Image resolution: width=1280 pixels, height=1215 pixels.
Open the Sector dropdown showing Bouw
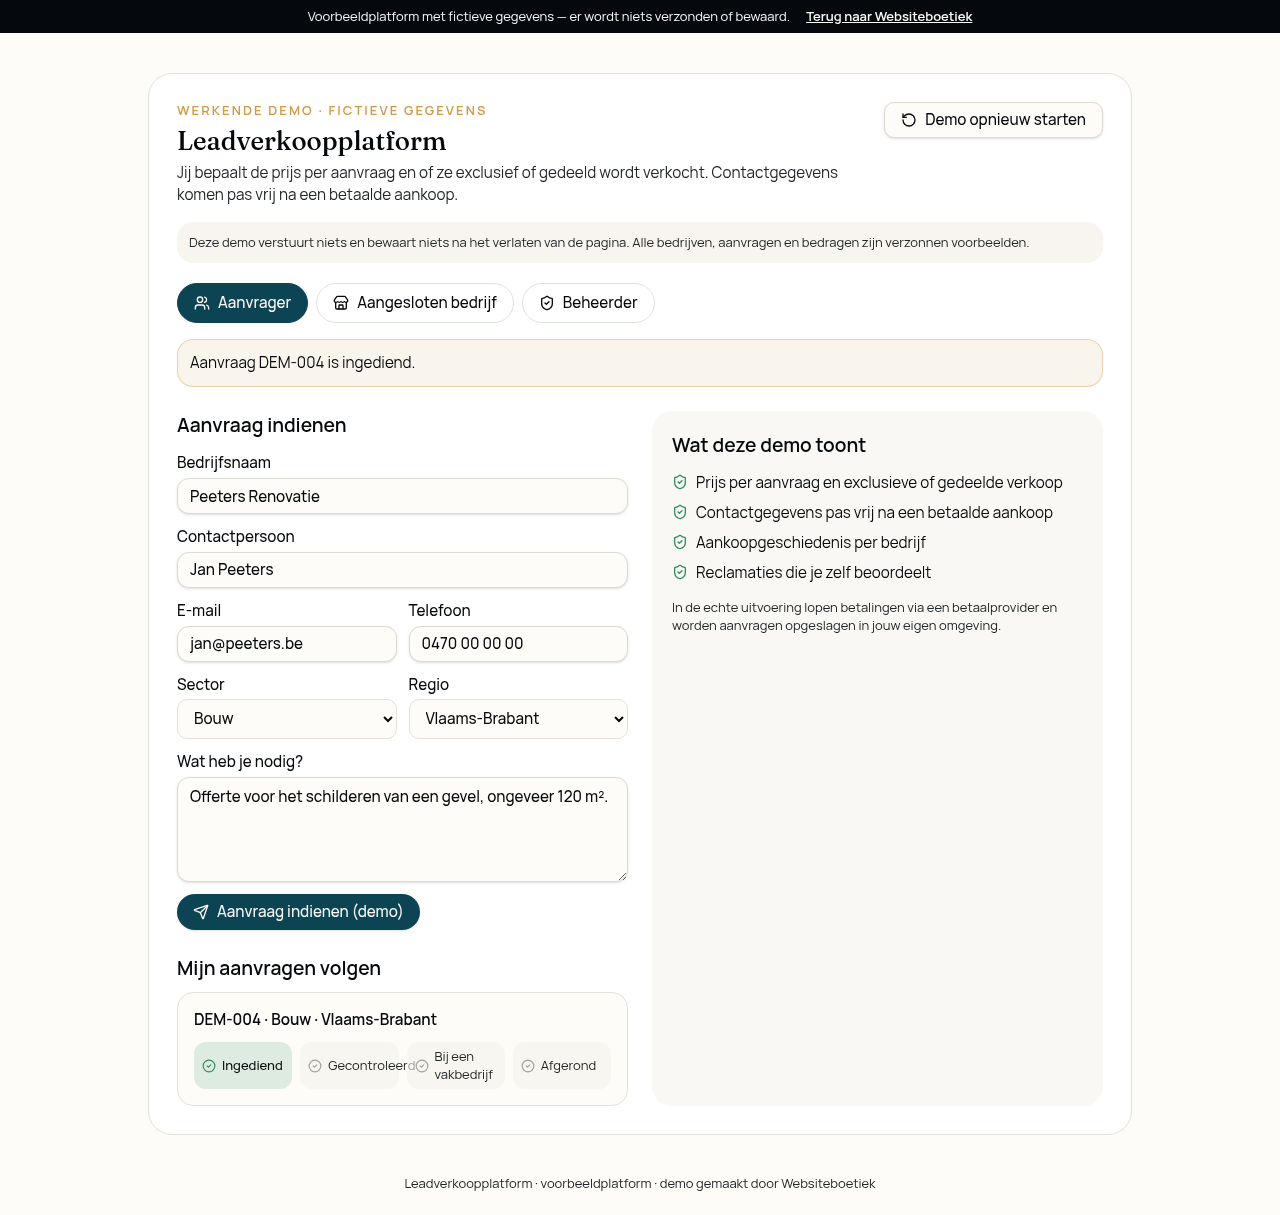pyautogui.click(x=287, y=719)
